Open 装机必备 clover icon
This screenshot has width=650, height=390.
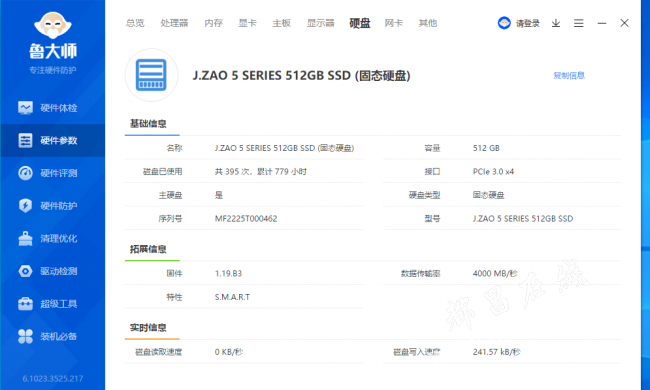[25, 336]
